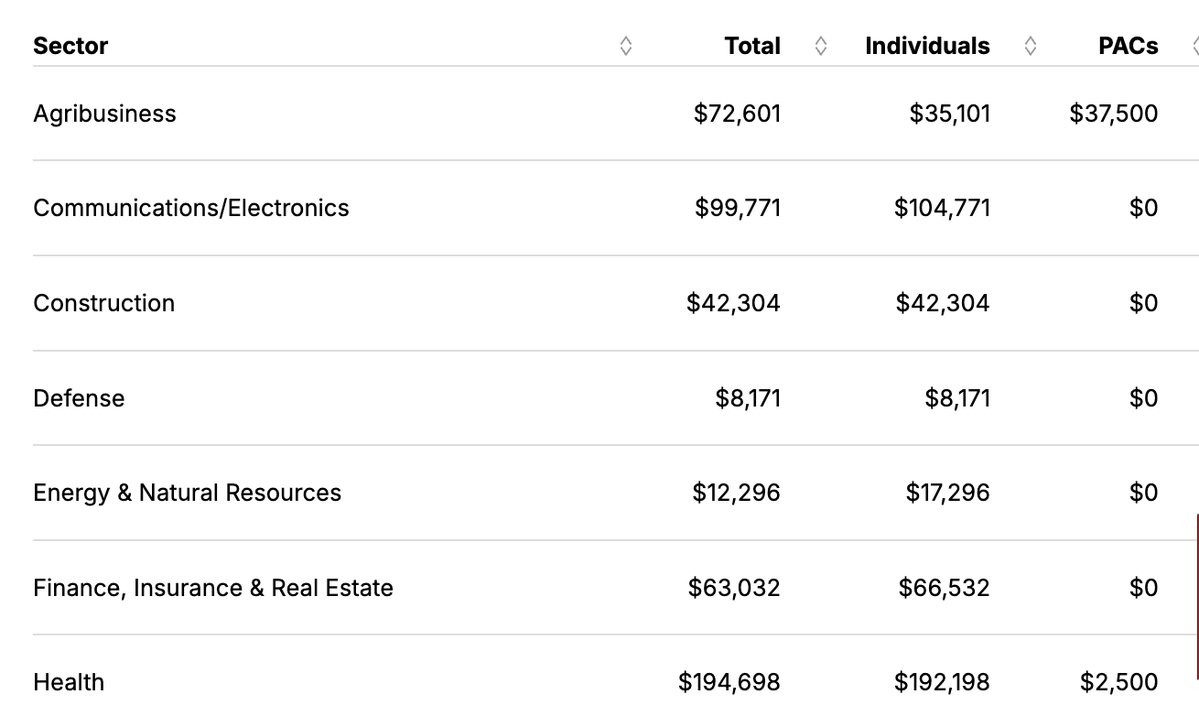Click the sort arrows beside the Total header

click(x=822, y=46)
